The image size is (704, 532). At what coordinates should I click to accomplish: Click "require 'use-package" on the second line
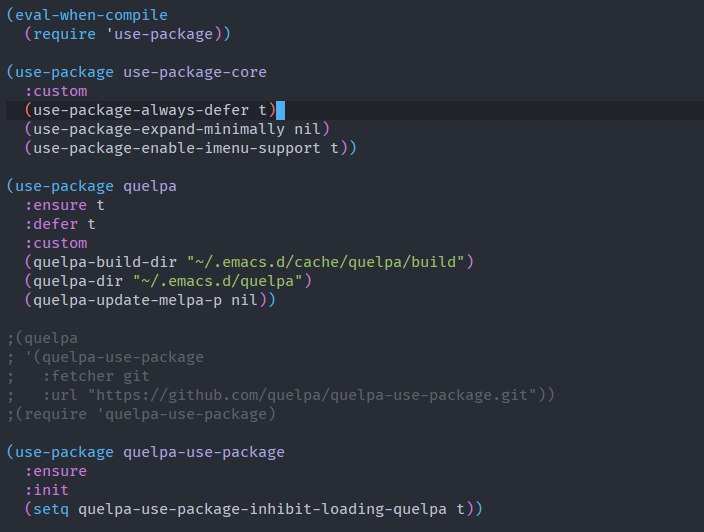click(123, 34)
